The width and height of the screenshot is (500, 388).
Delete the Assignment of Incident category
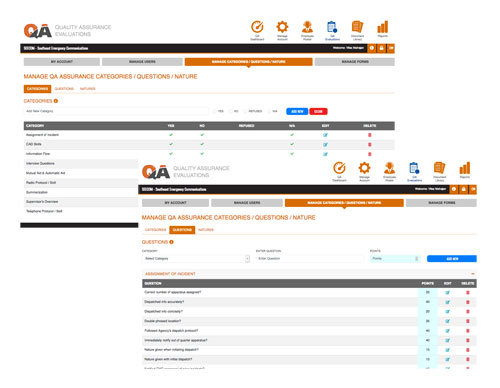(x=369, y=135)
